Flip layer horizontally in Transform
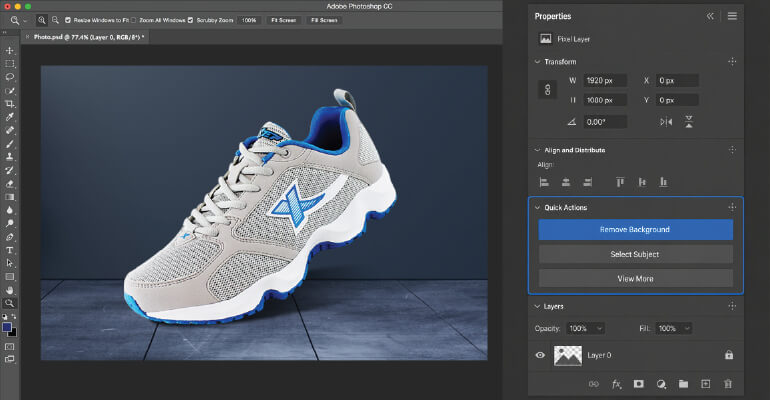Image resolution: width=770 pixels, height=400 pixels. pyautogui.click(x=666, y=122)
